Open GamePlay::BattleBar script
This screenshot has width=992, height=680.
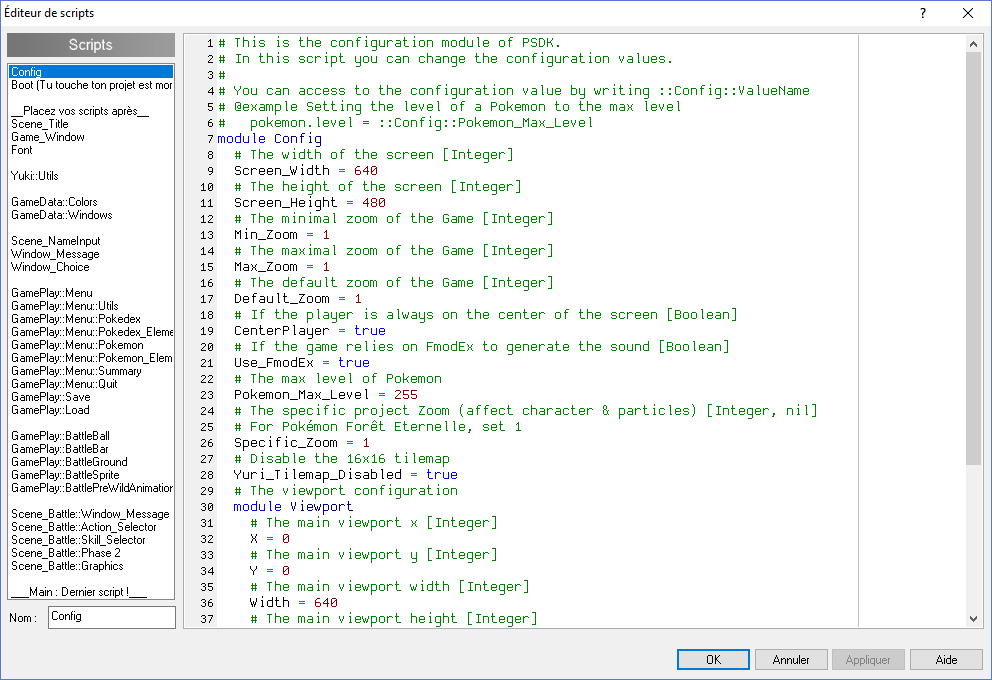point(91,448)
